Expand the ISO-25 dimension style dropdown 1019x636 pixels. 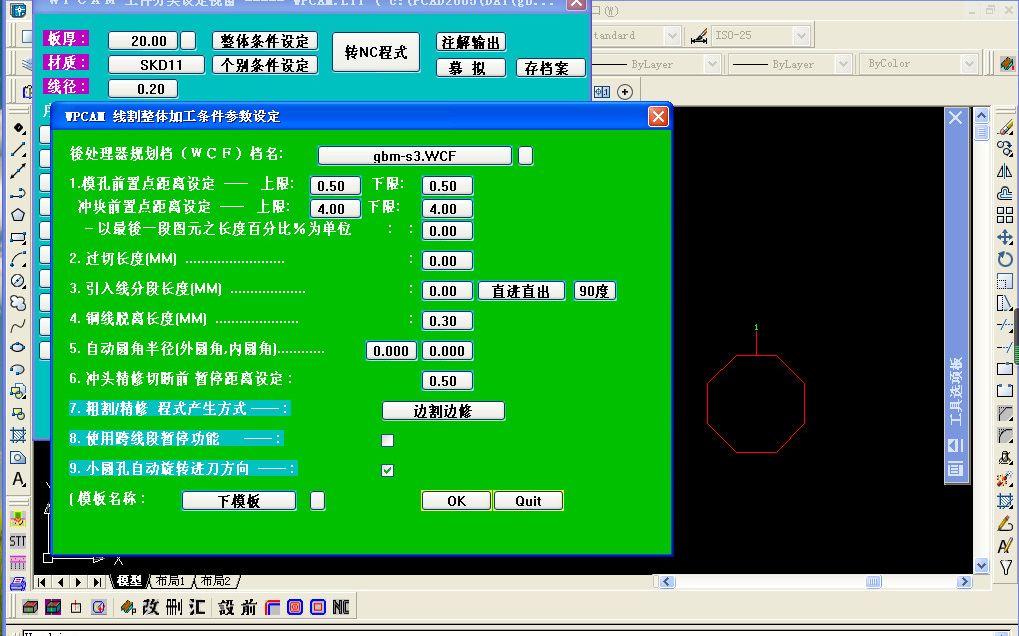(x=799, y=36)
